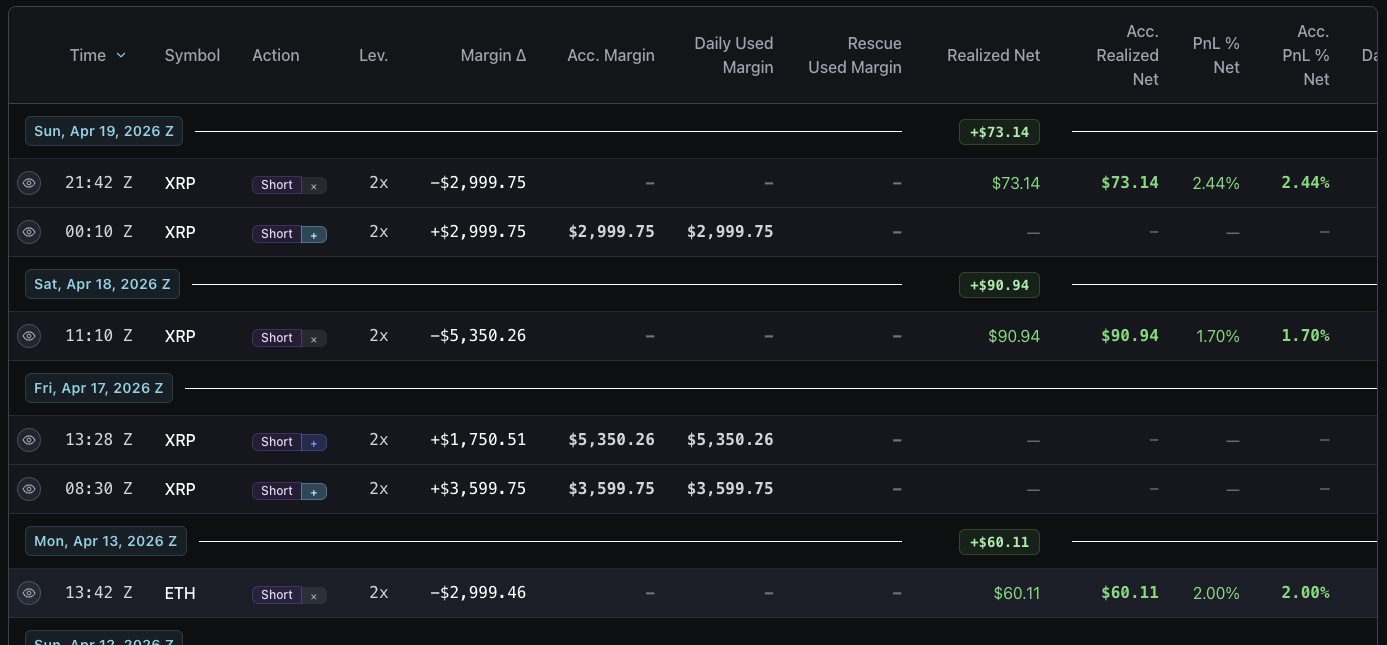The height and width of the screenshot is (645, 1387).
Task: Click the × icon beside Short on the 11:10 Z row
Action: click(x=313, y=338)
